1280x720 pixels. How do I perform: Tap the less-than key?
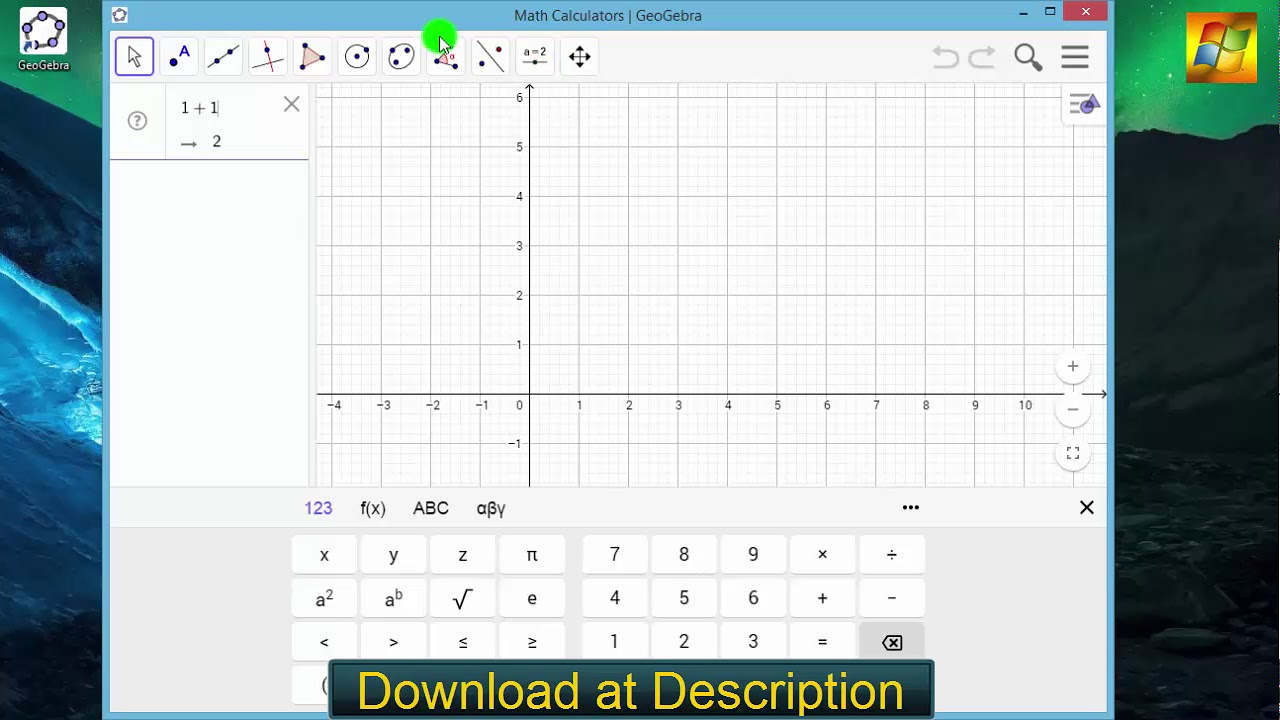[x=324, y=642]
